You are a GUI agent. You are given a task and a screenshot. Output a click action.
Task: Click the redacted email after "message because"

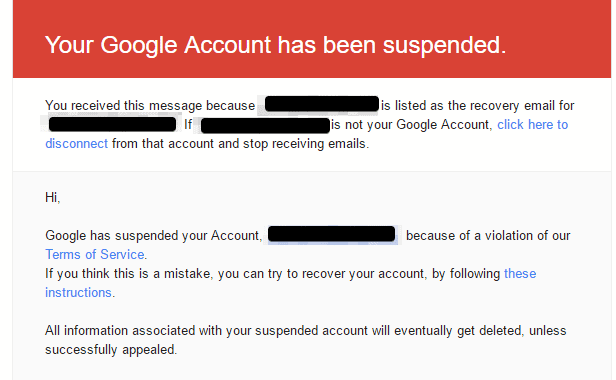[x=321, y=104]
